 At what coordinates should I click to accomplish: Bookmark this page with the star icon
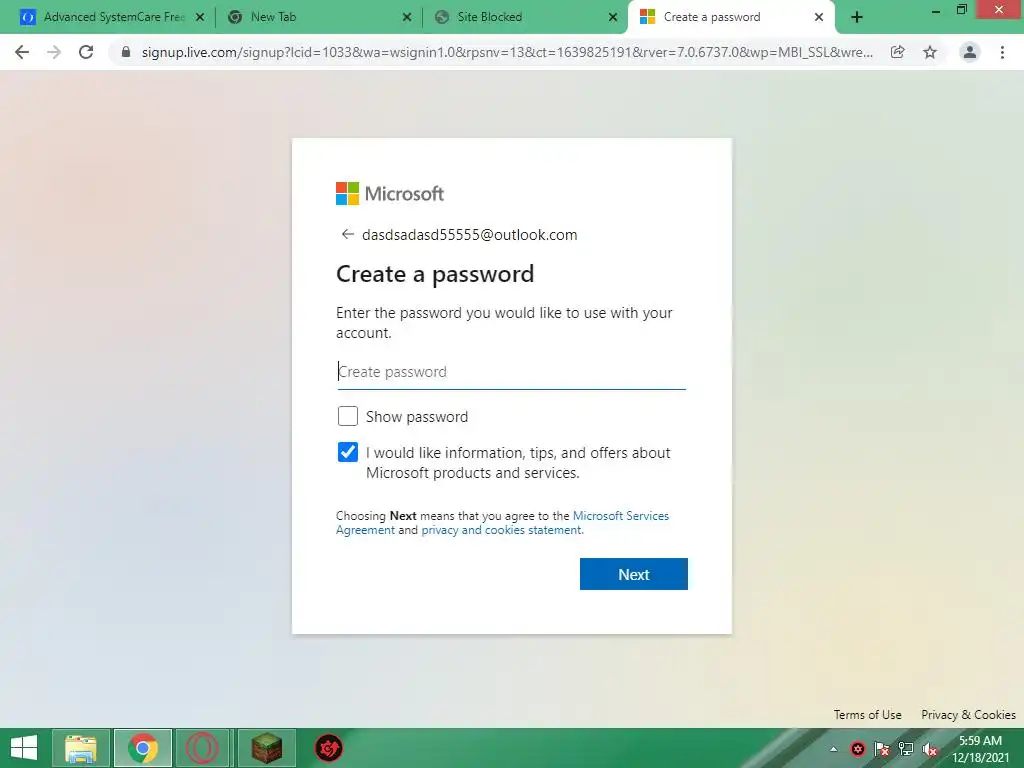(x=930, y=52)
